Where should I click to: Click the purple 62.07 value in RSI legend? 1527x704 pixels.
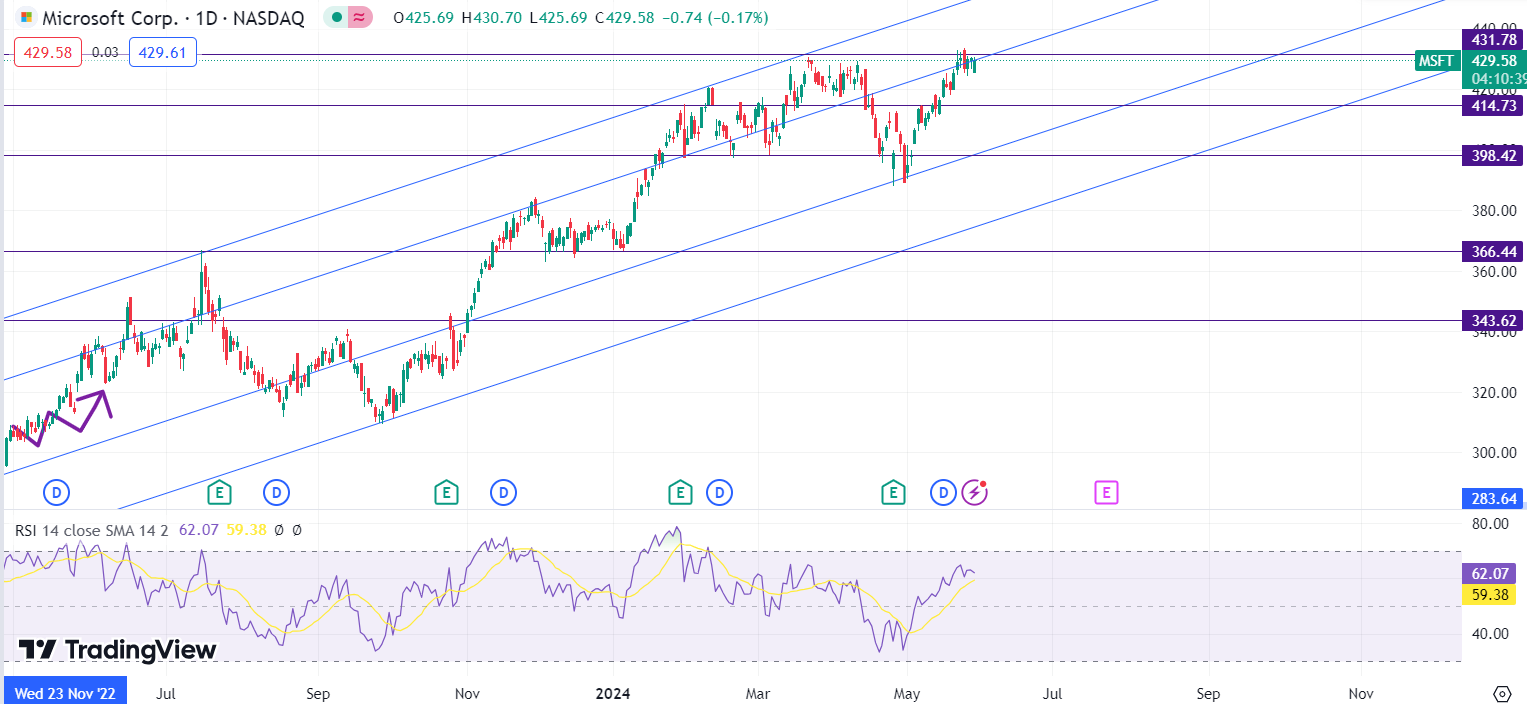[199, 530]
